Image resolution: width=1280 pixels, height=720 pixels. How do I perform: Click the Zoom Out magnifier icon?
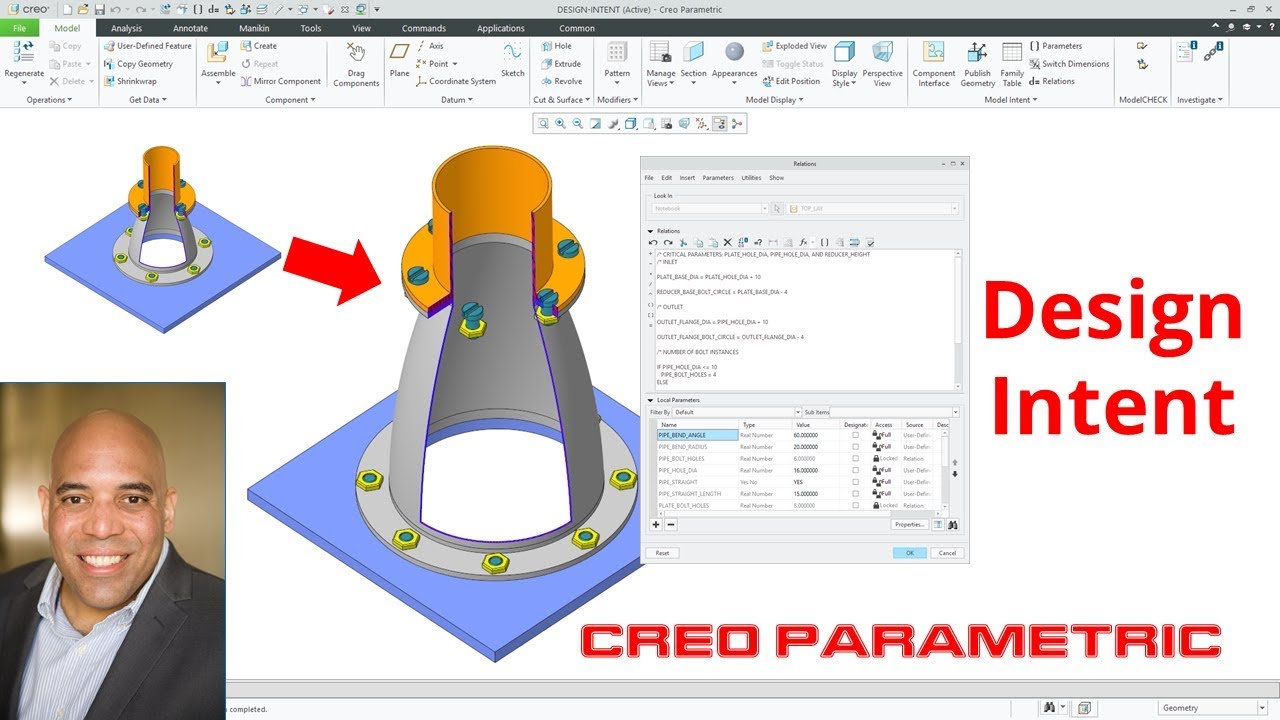[x=578, y=124]
